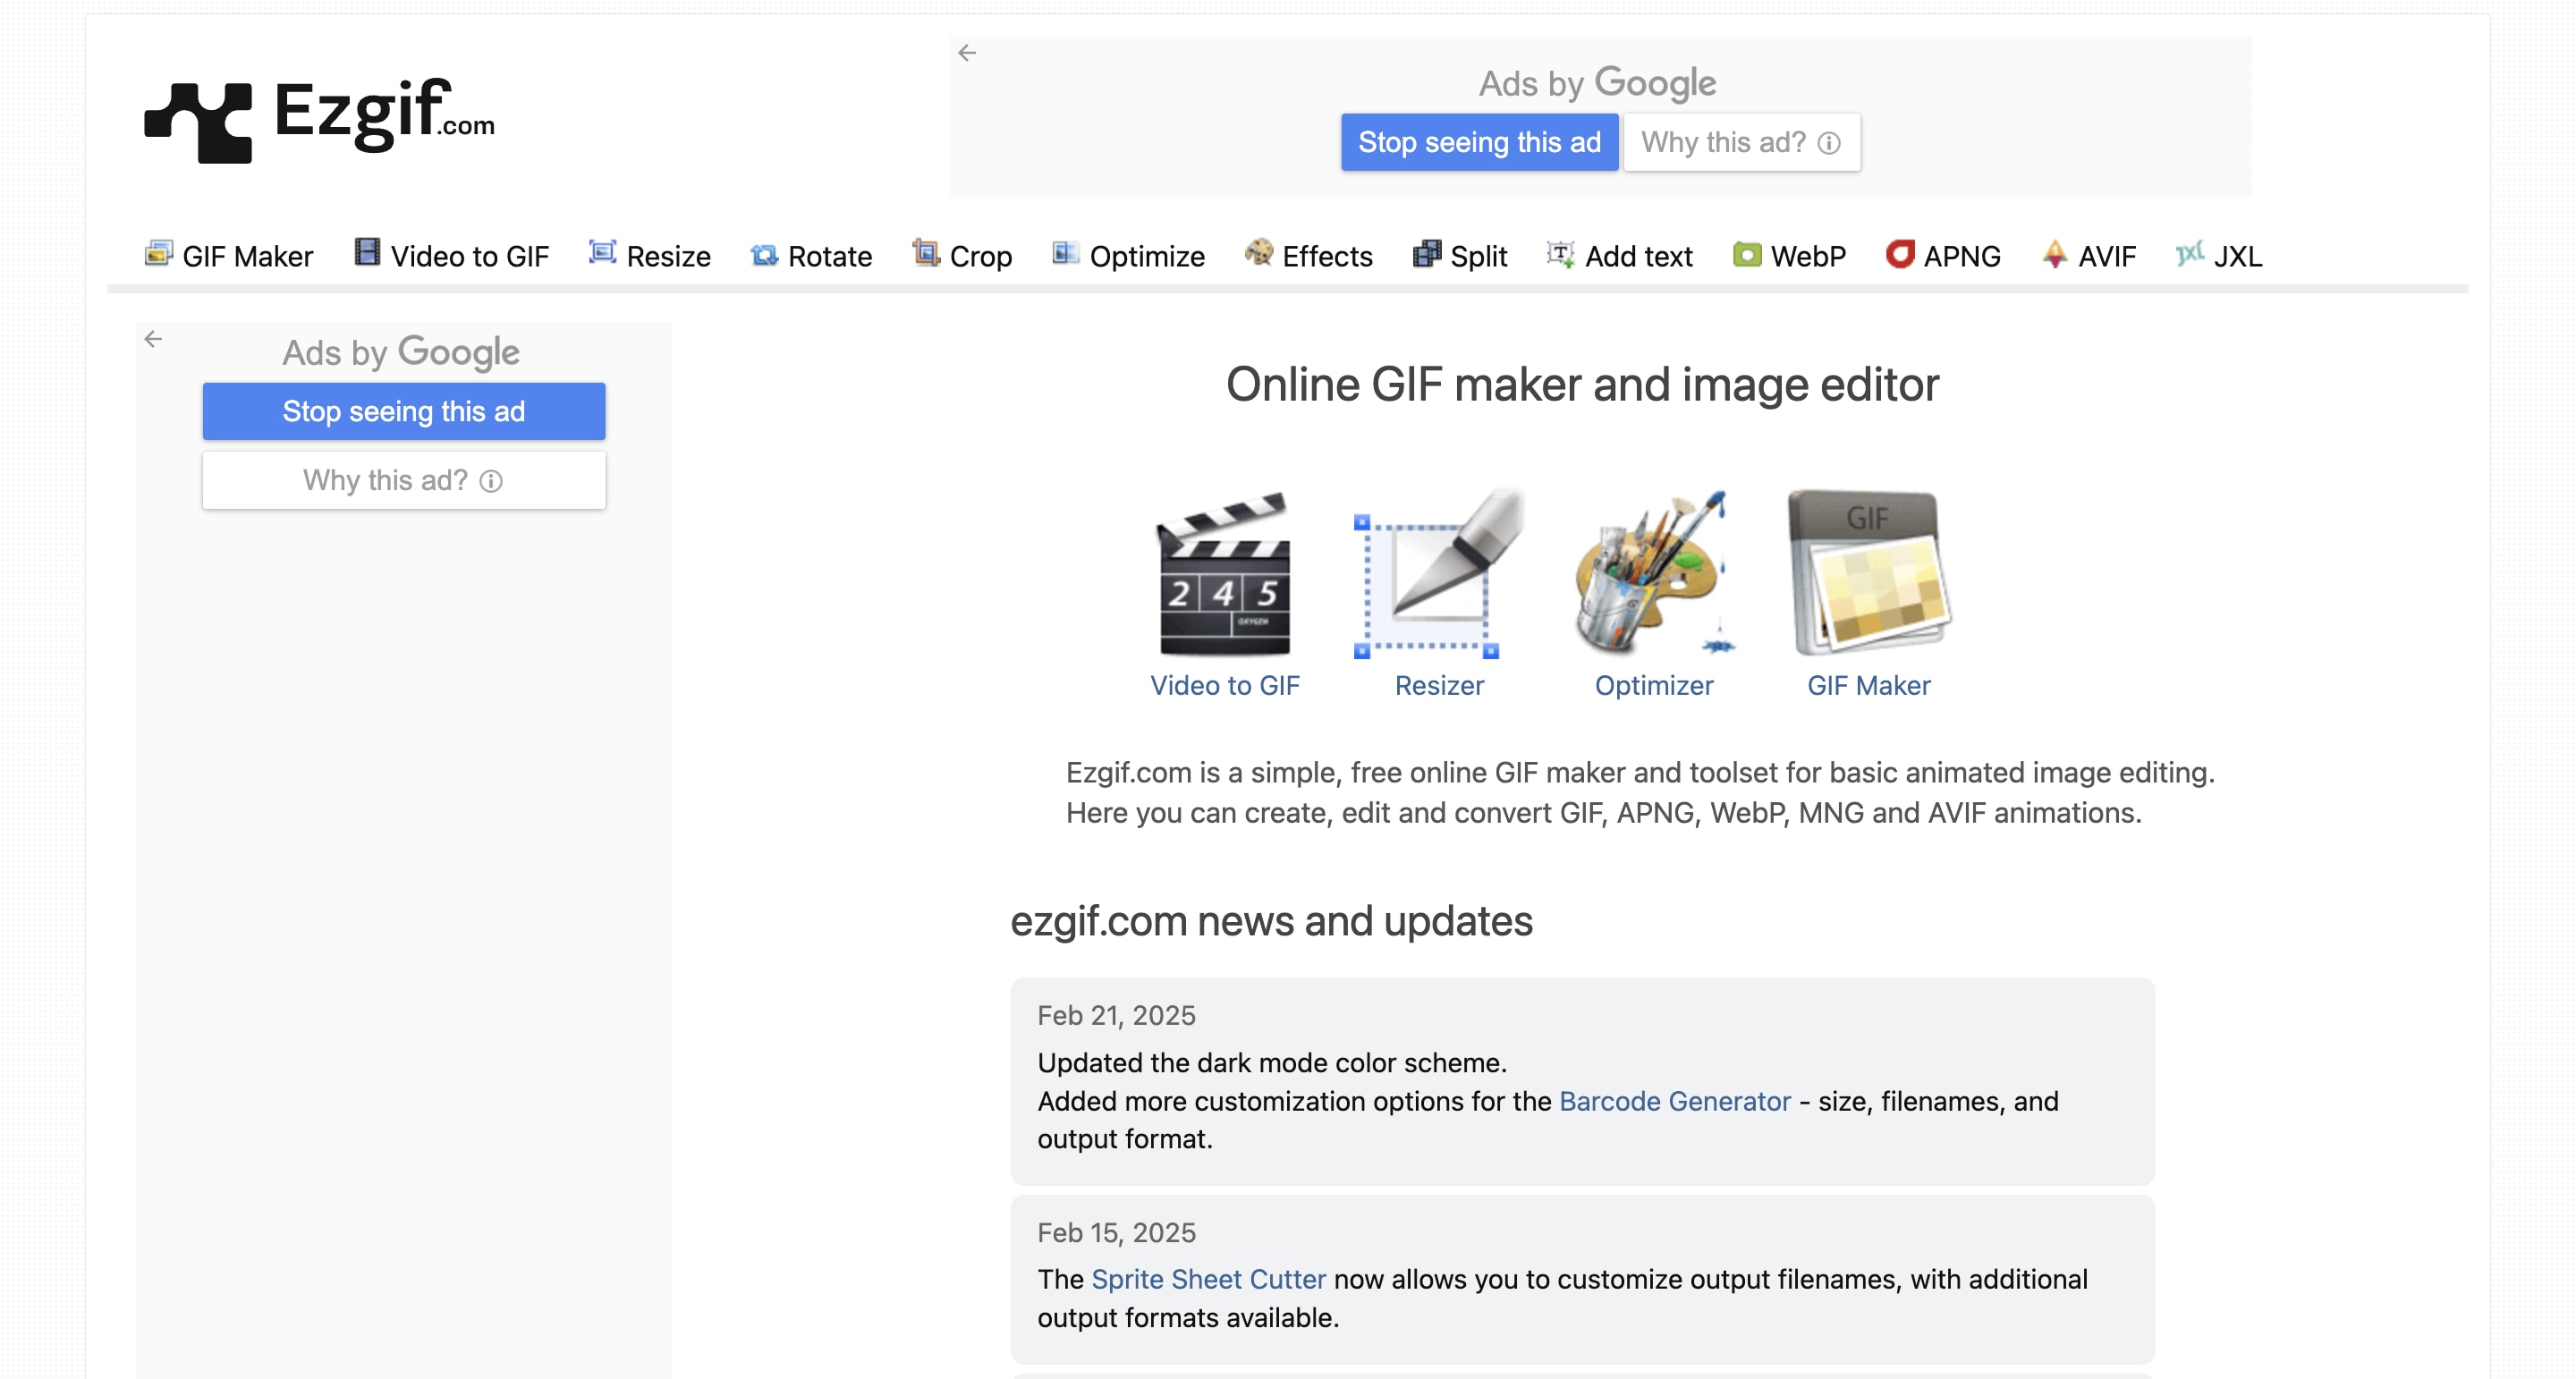The height and width of the screenshot is (1379, 2576).
Task: Click the back arrow in top ad banner
Action: tap(966, 53)
